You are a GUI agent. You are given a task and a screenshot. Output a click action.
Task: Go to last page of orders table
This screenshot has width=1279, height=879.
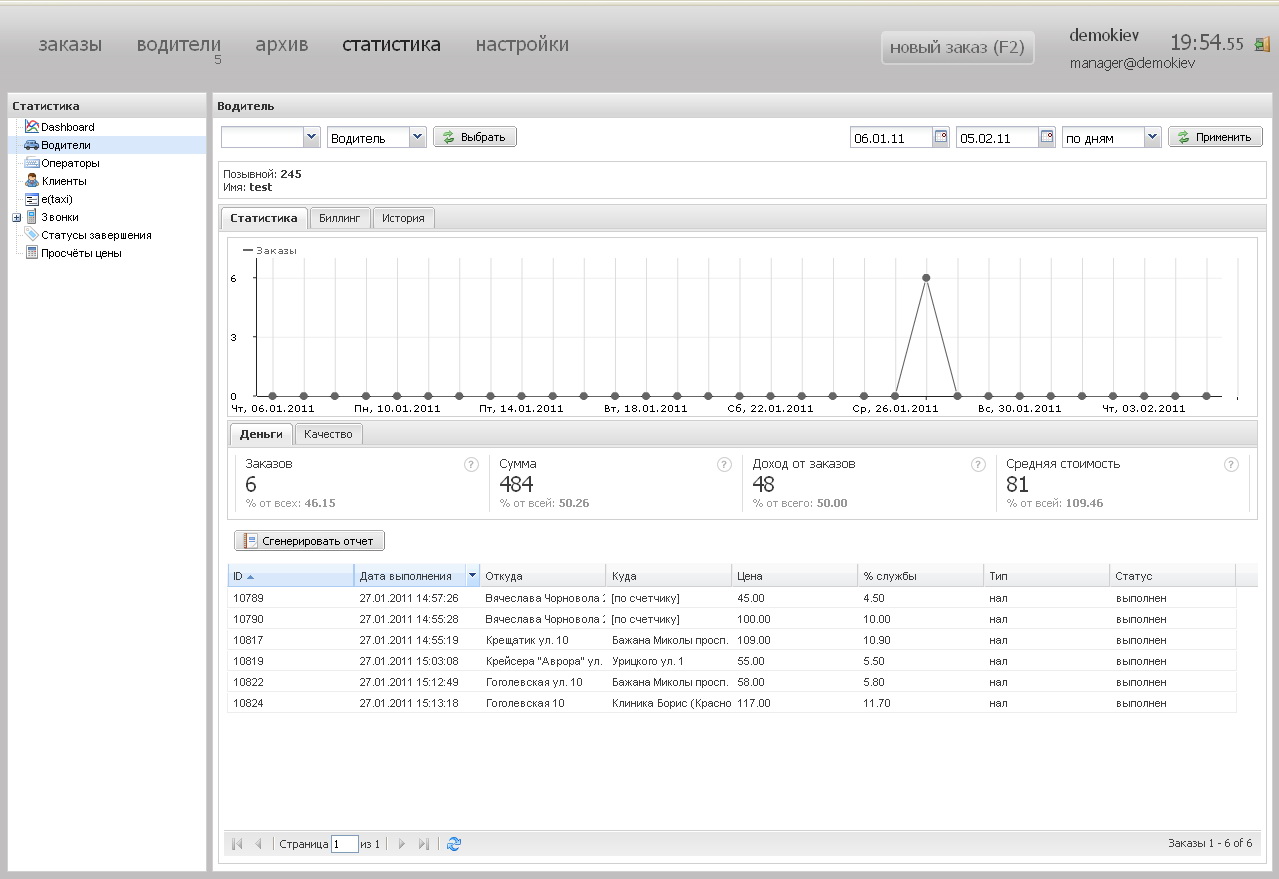tap(423, 844)
